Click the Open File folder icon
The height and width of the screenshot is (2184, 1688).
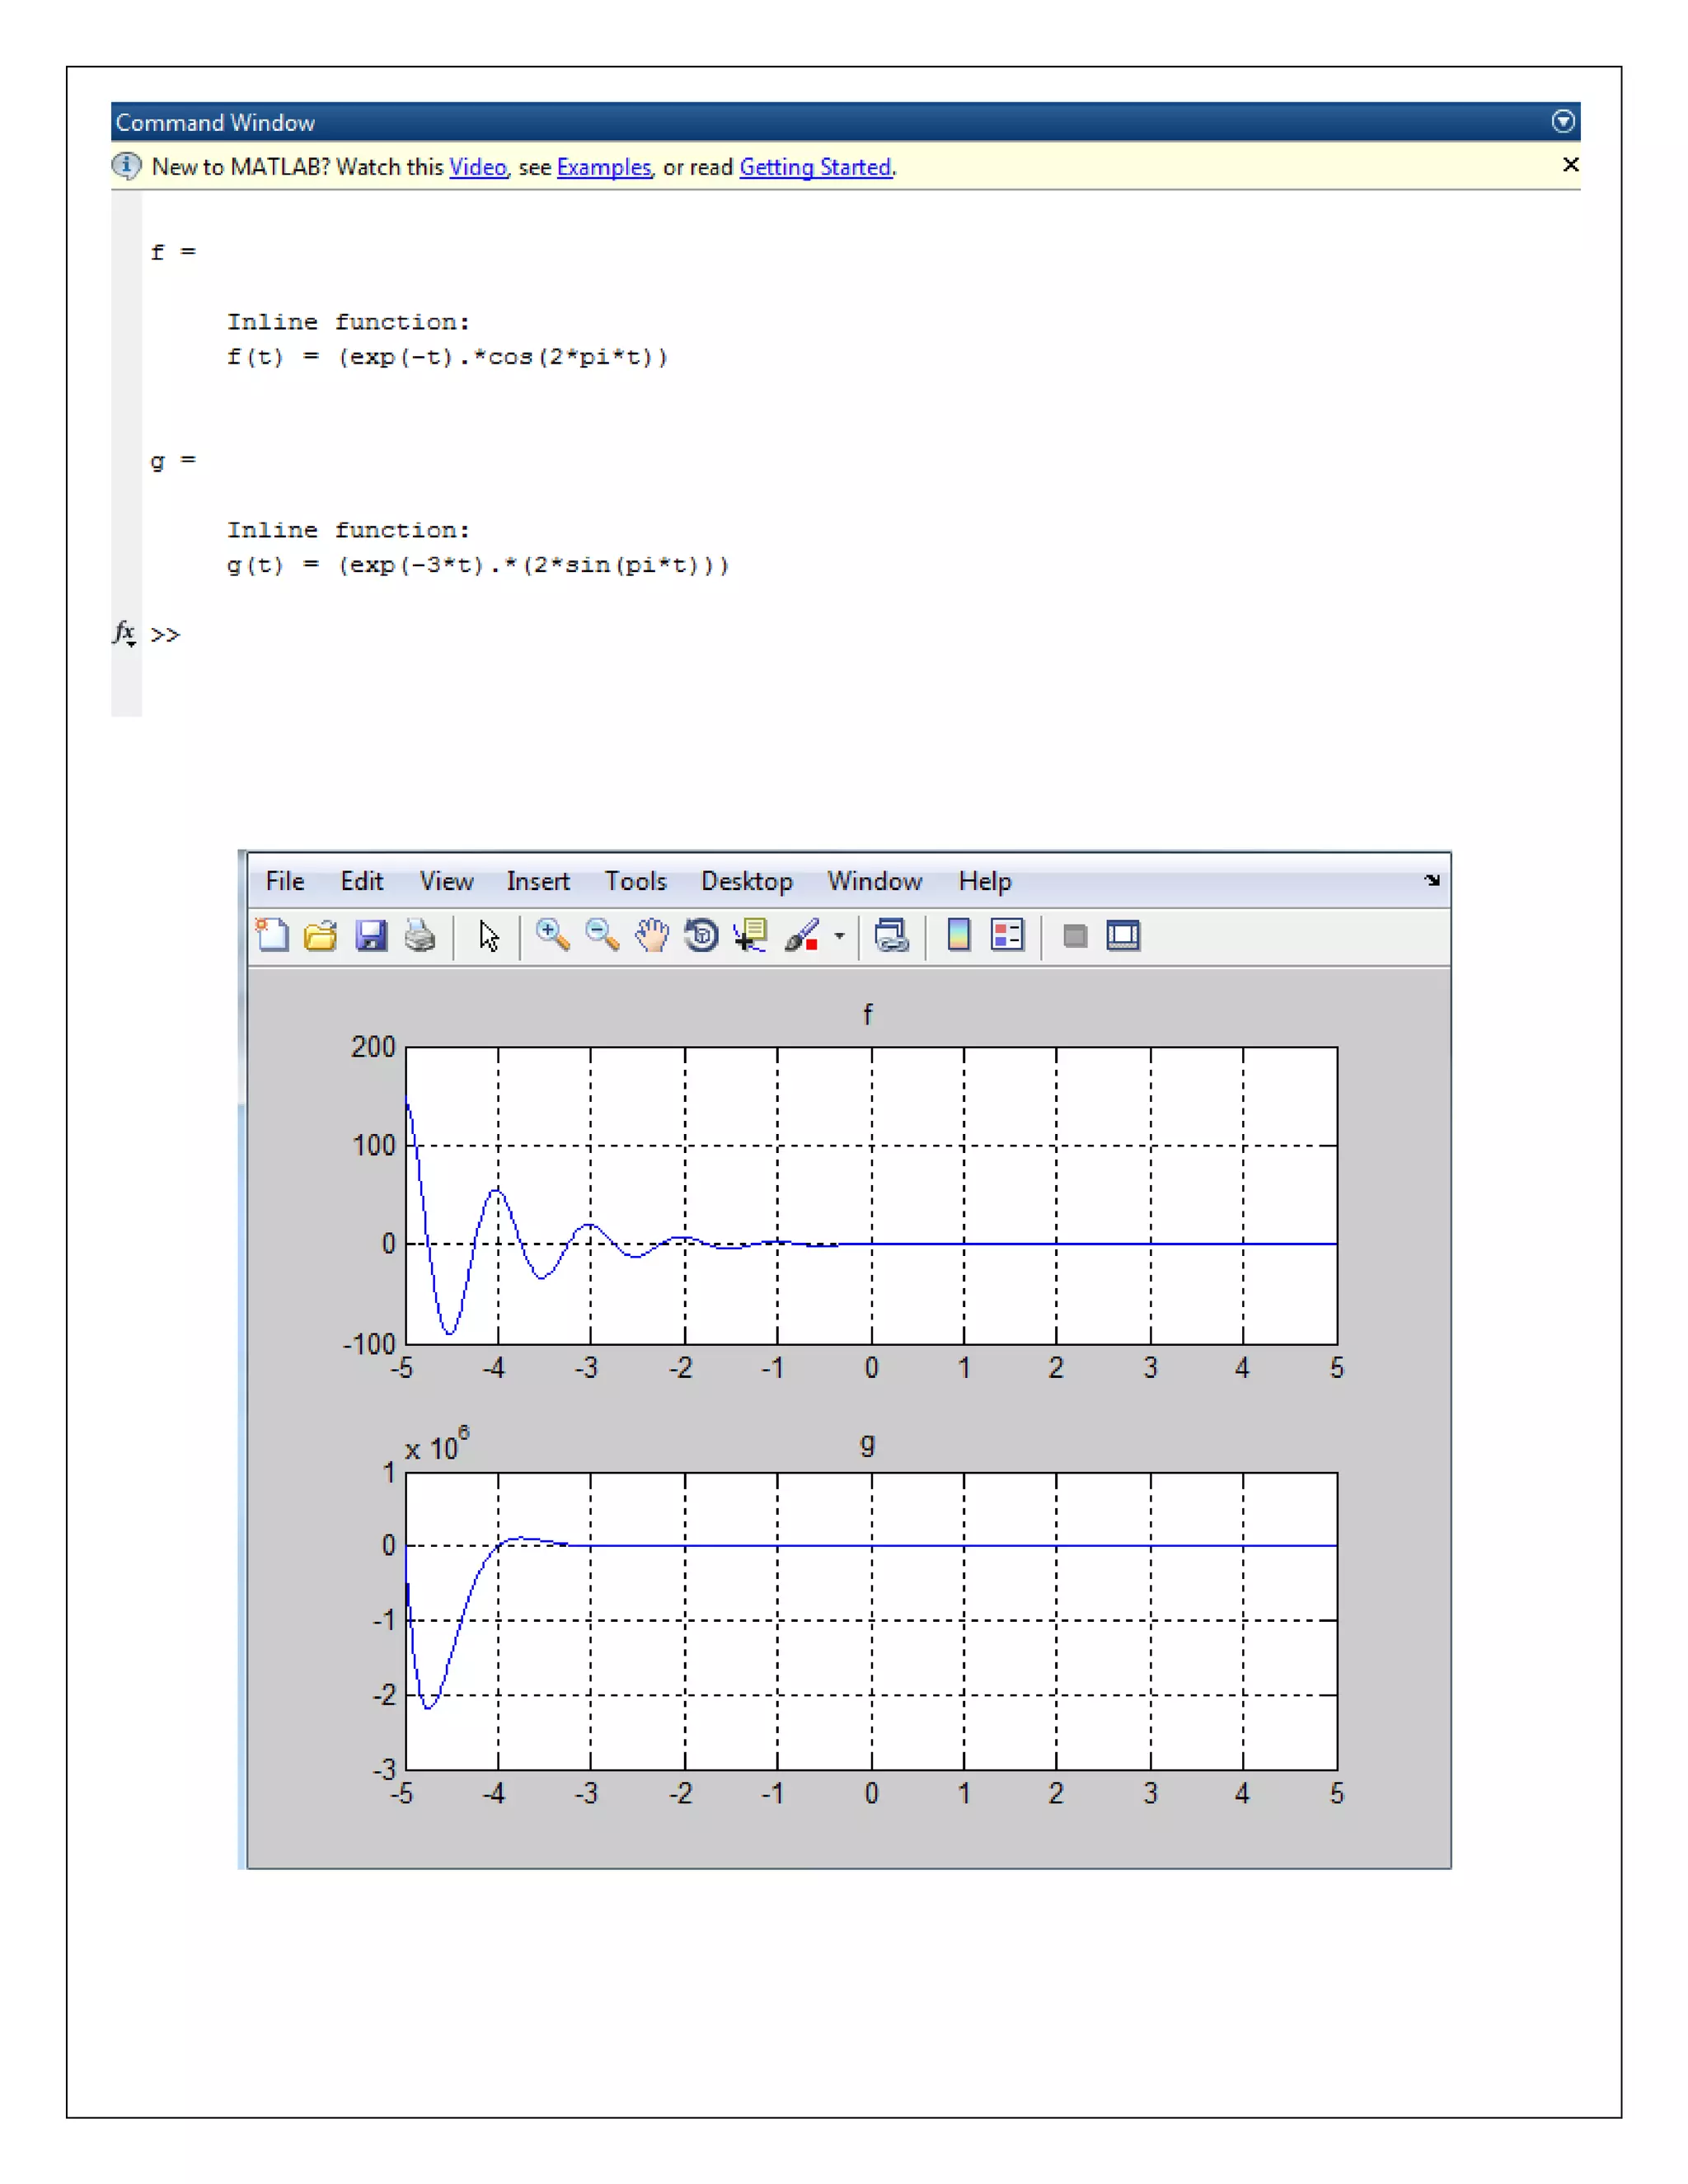(321, 936)
